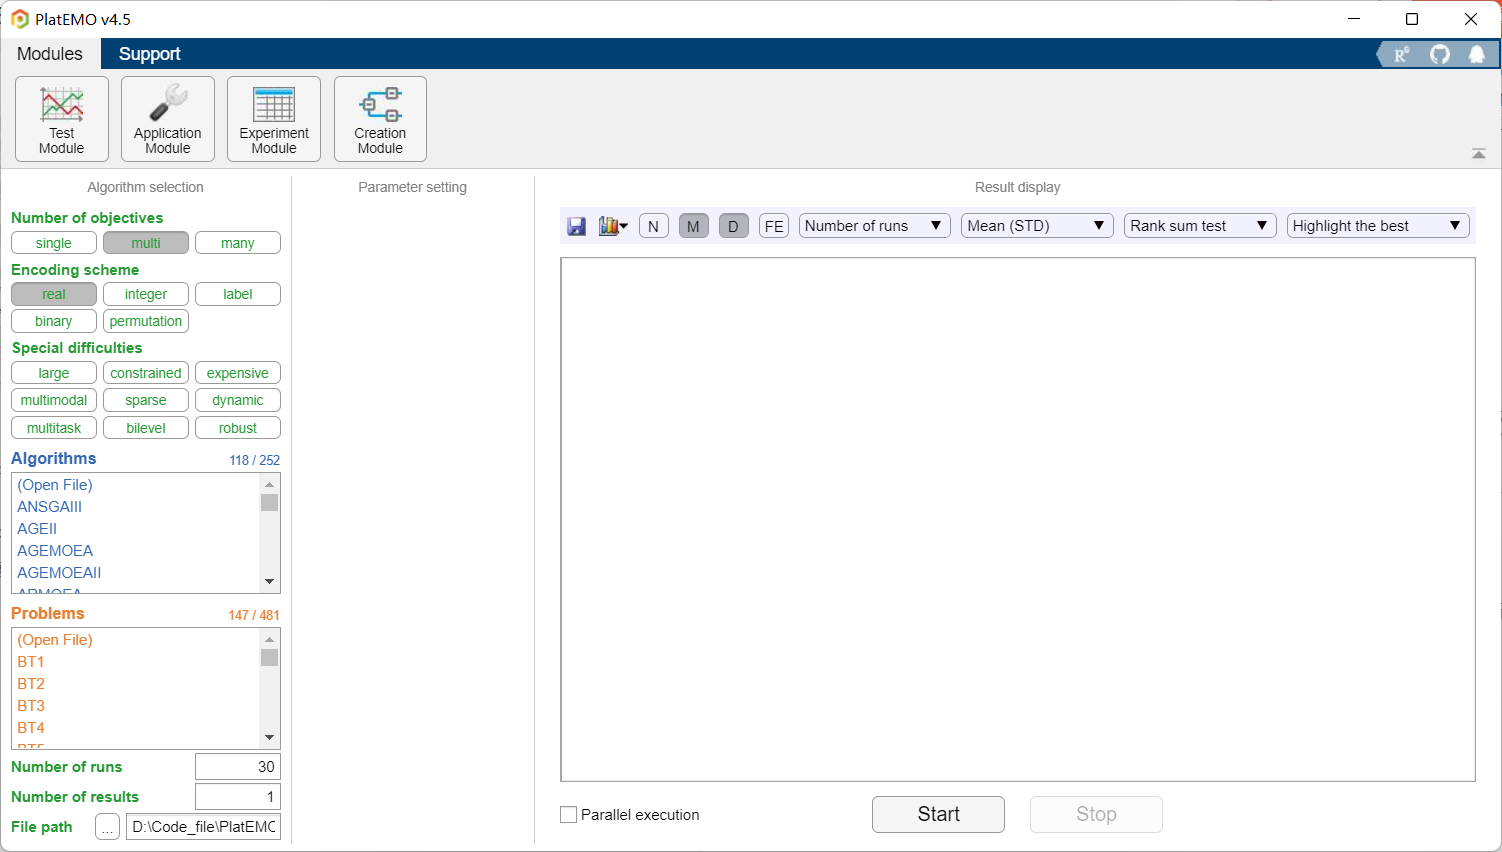
Task: Switch to the Support tab
Action: tap(150, 54)
